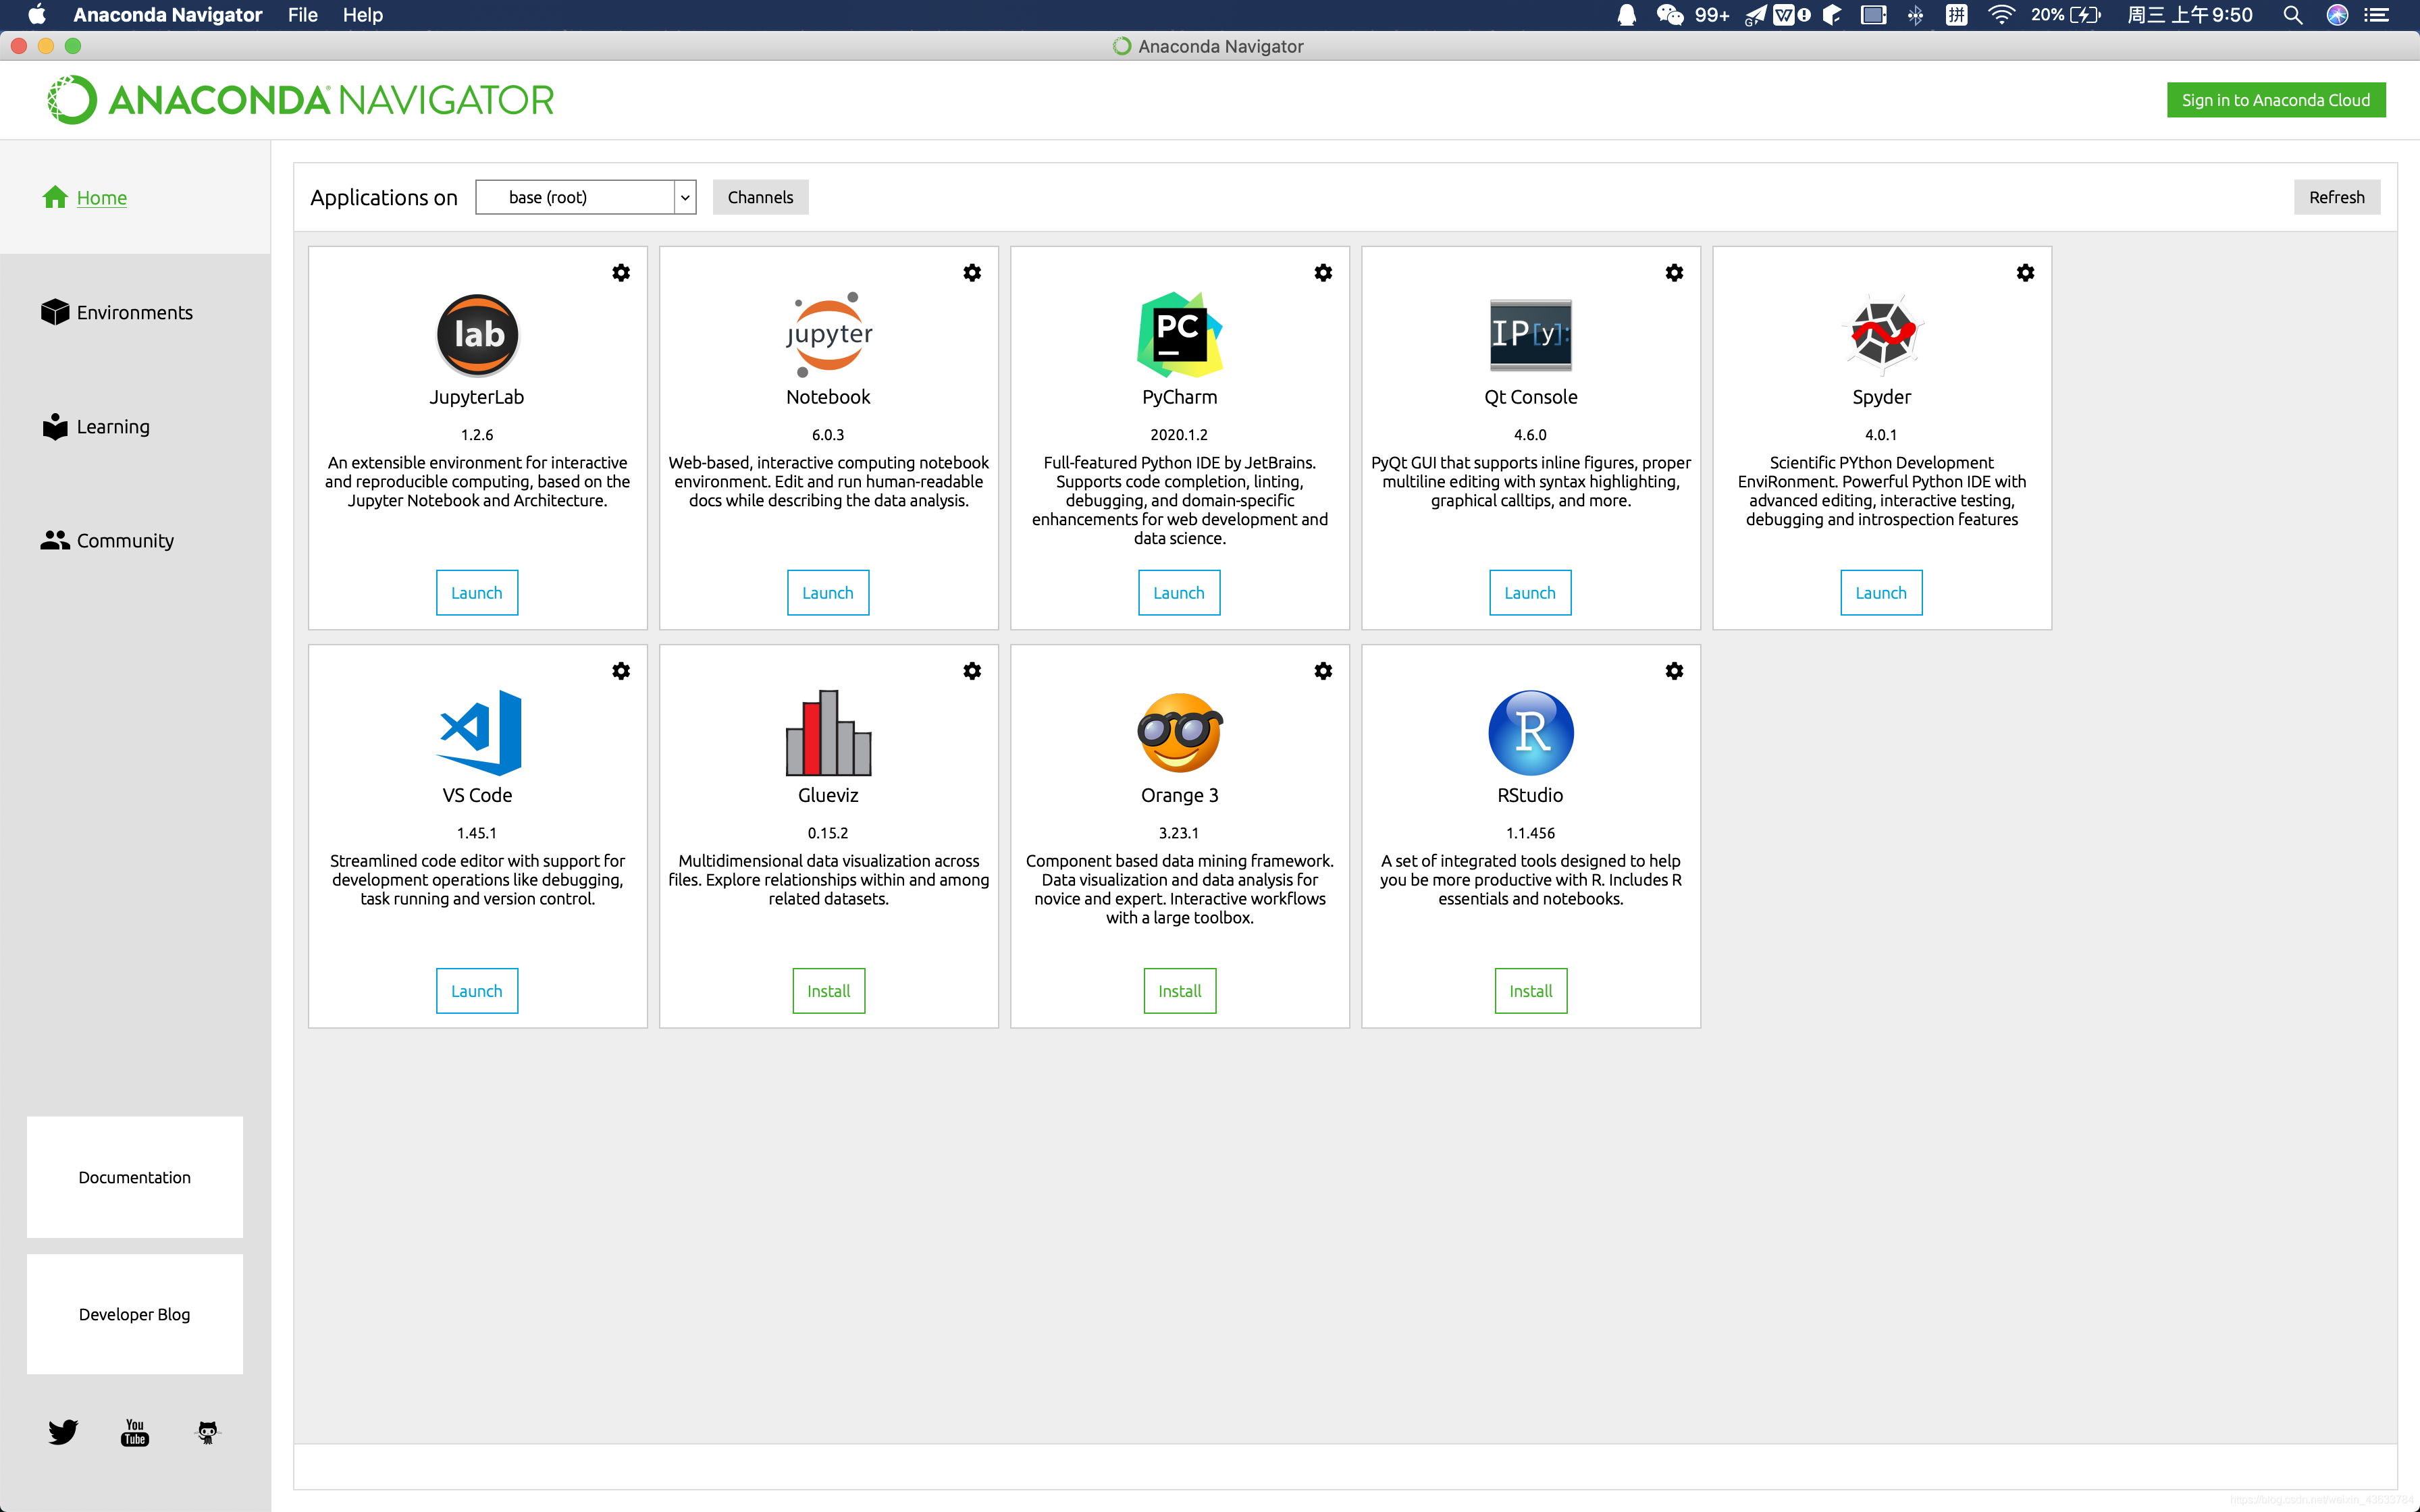Launch PyCharm
2420x1512 pixels.
[x=1179, y=593]
